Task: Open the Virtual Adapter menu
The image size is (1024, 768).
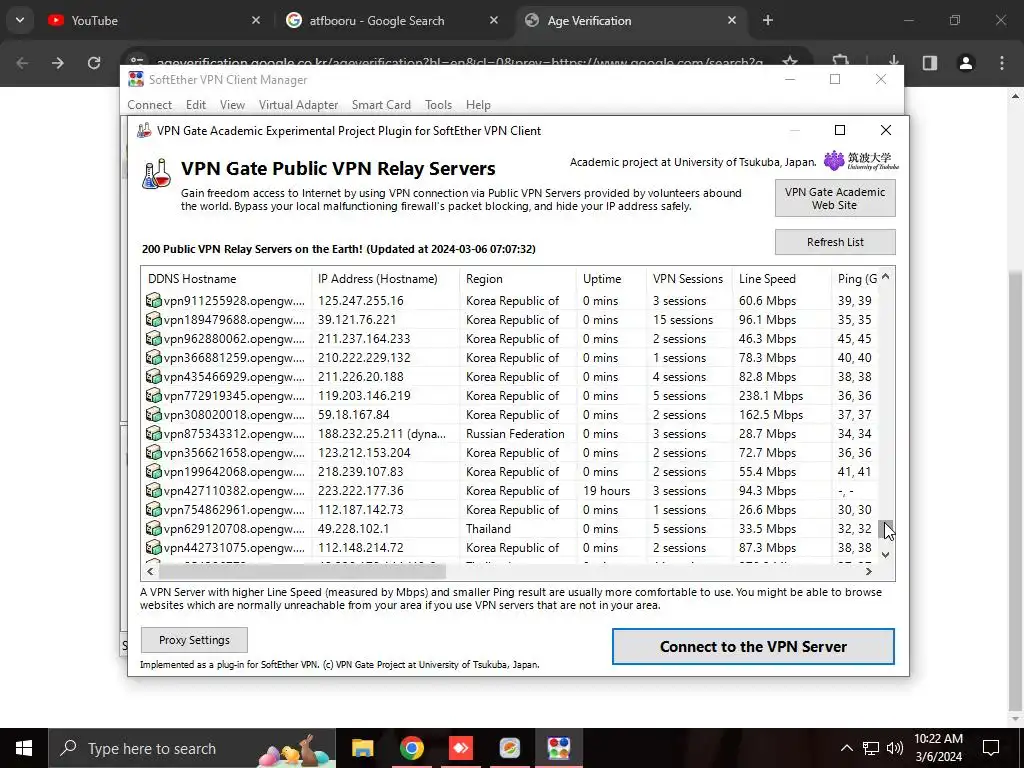Action: pos(298,104)
